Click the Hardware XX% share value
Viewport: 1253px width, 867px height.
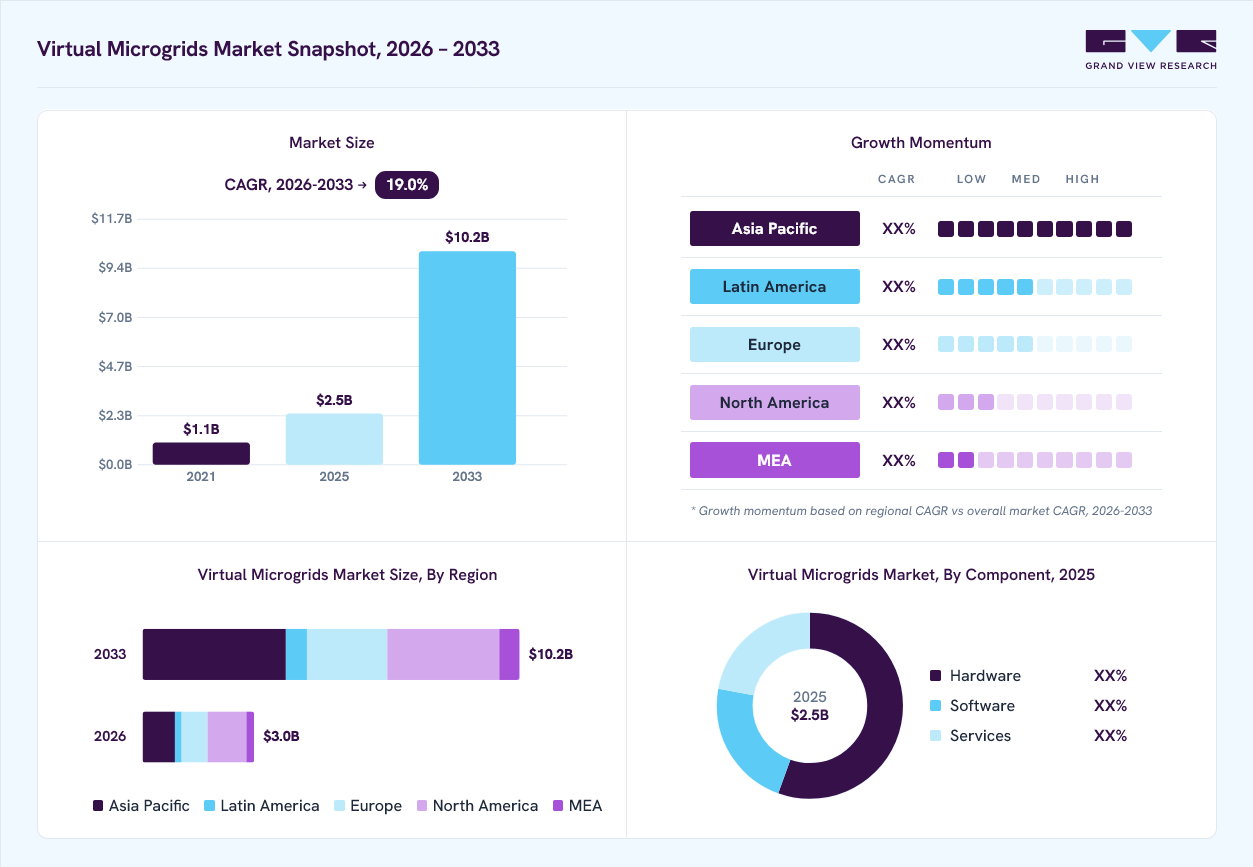1111,675
